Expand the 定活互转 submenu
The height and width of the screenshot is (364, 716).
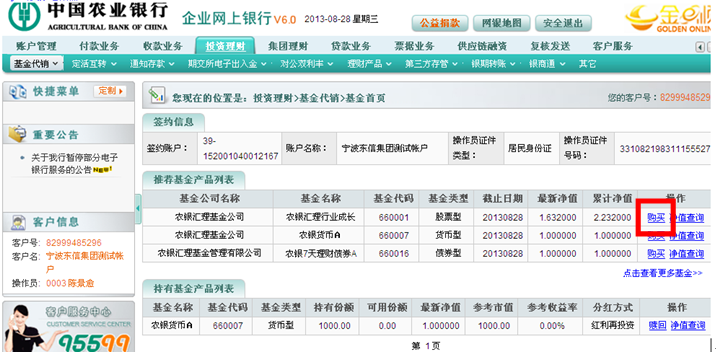pyautogui.click(x=94, y=64)
